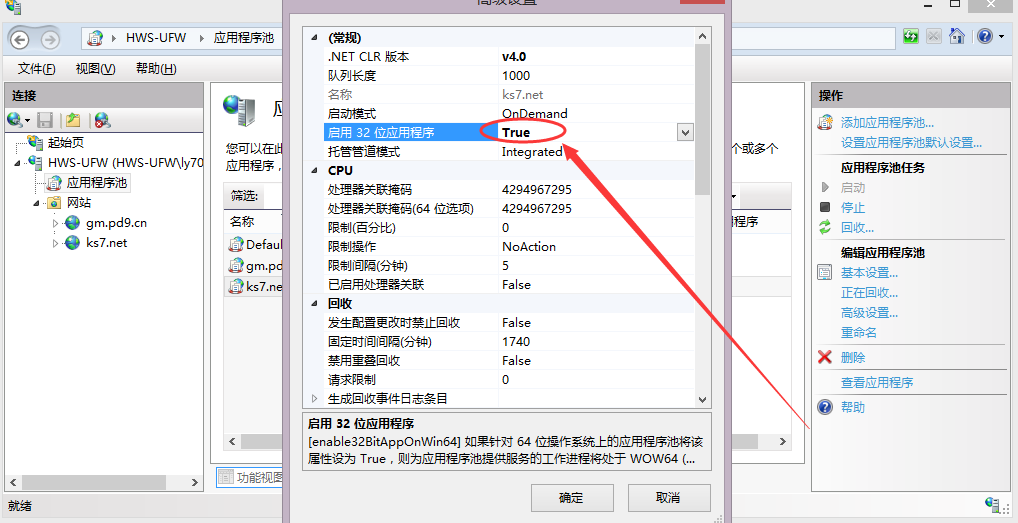The height and width of the screenshot is (523, 1018).
Task: Click the 取消 button
Action: 669,498
